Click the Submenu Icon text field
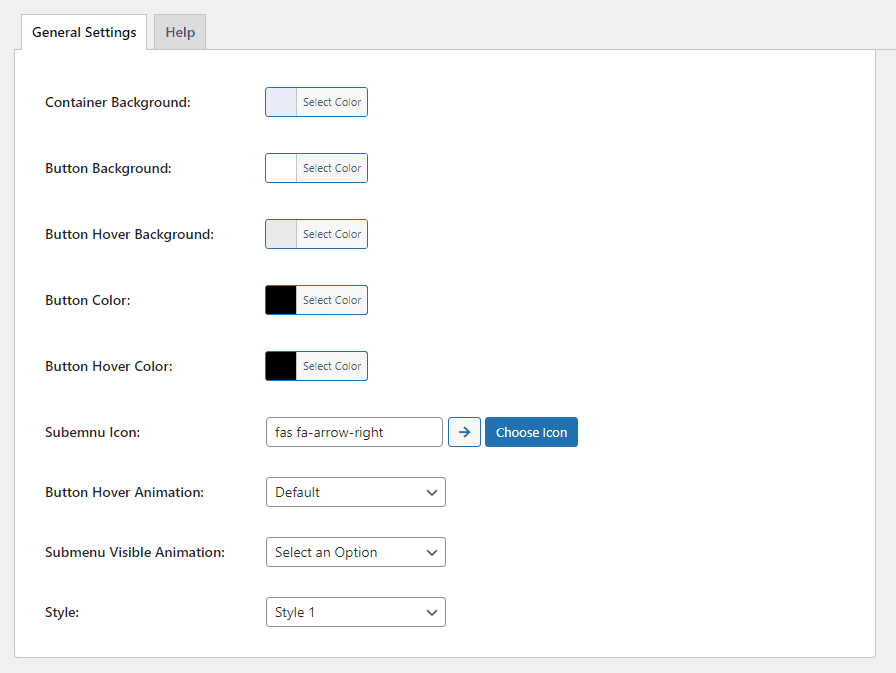Image resolution: width=896 pixels, height=673 pixels. (354, 432)
